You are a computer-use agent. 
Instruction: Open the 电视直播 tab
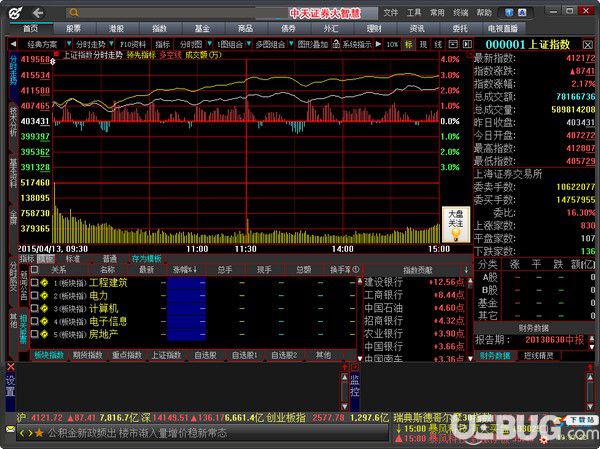503,28
